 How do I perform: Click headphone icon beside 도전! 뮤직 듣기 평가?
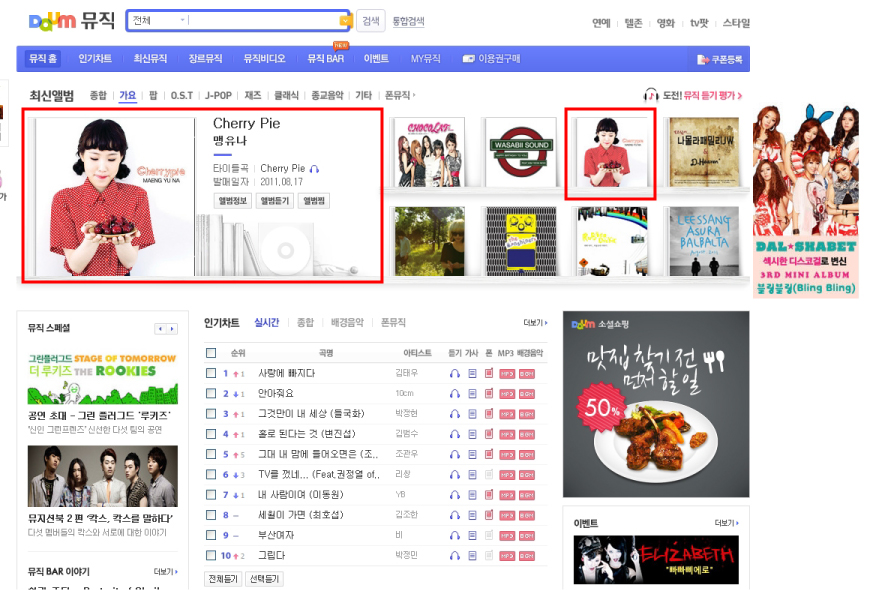click(x=650, y=95)
